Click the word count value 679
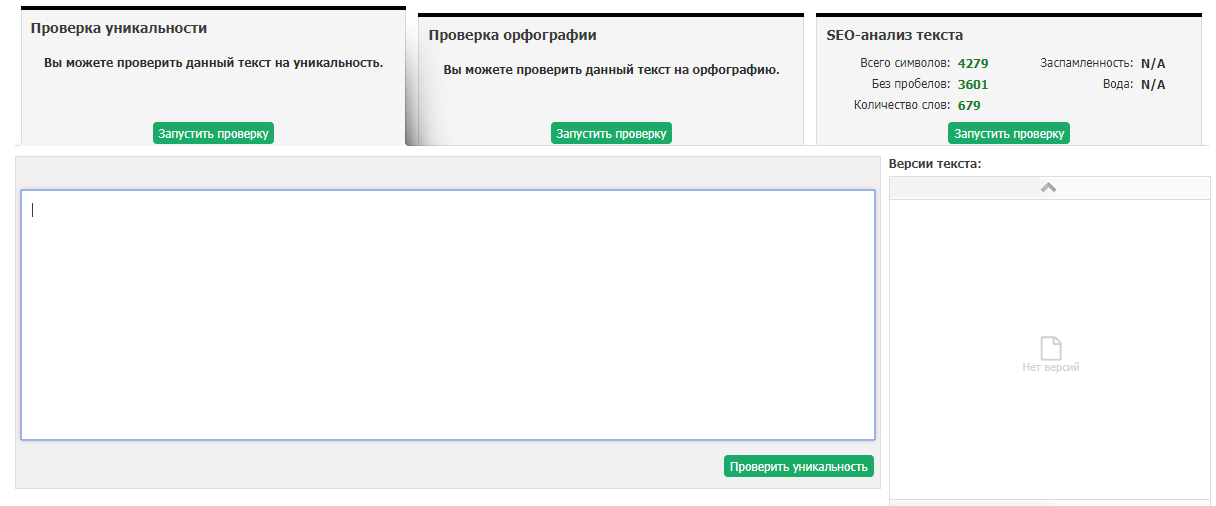1216x506 pixels. coord(969,106)
